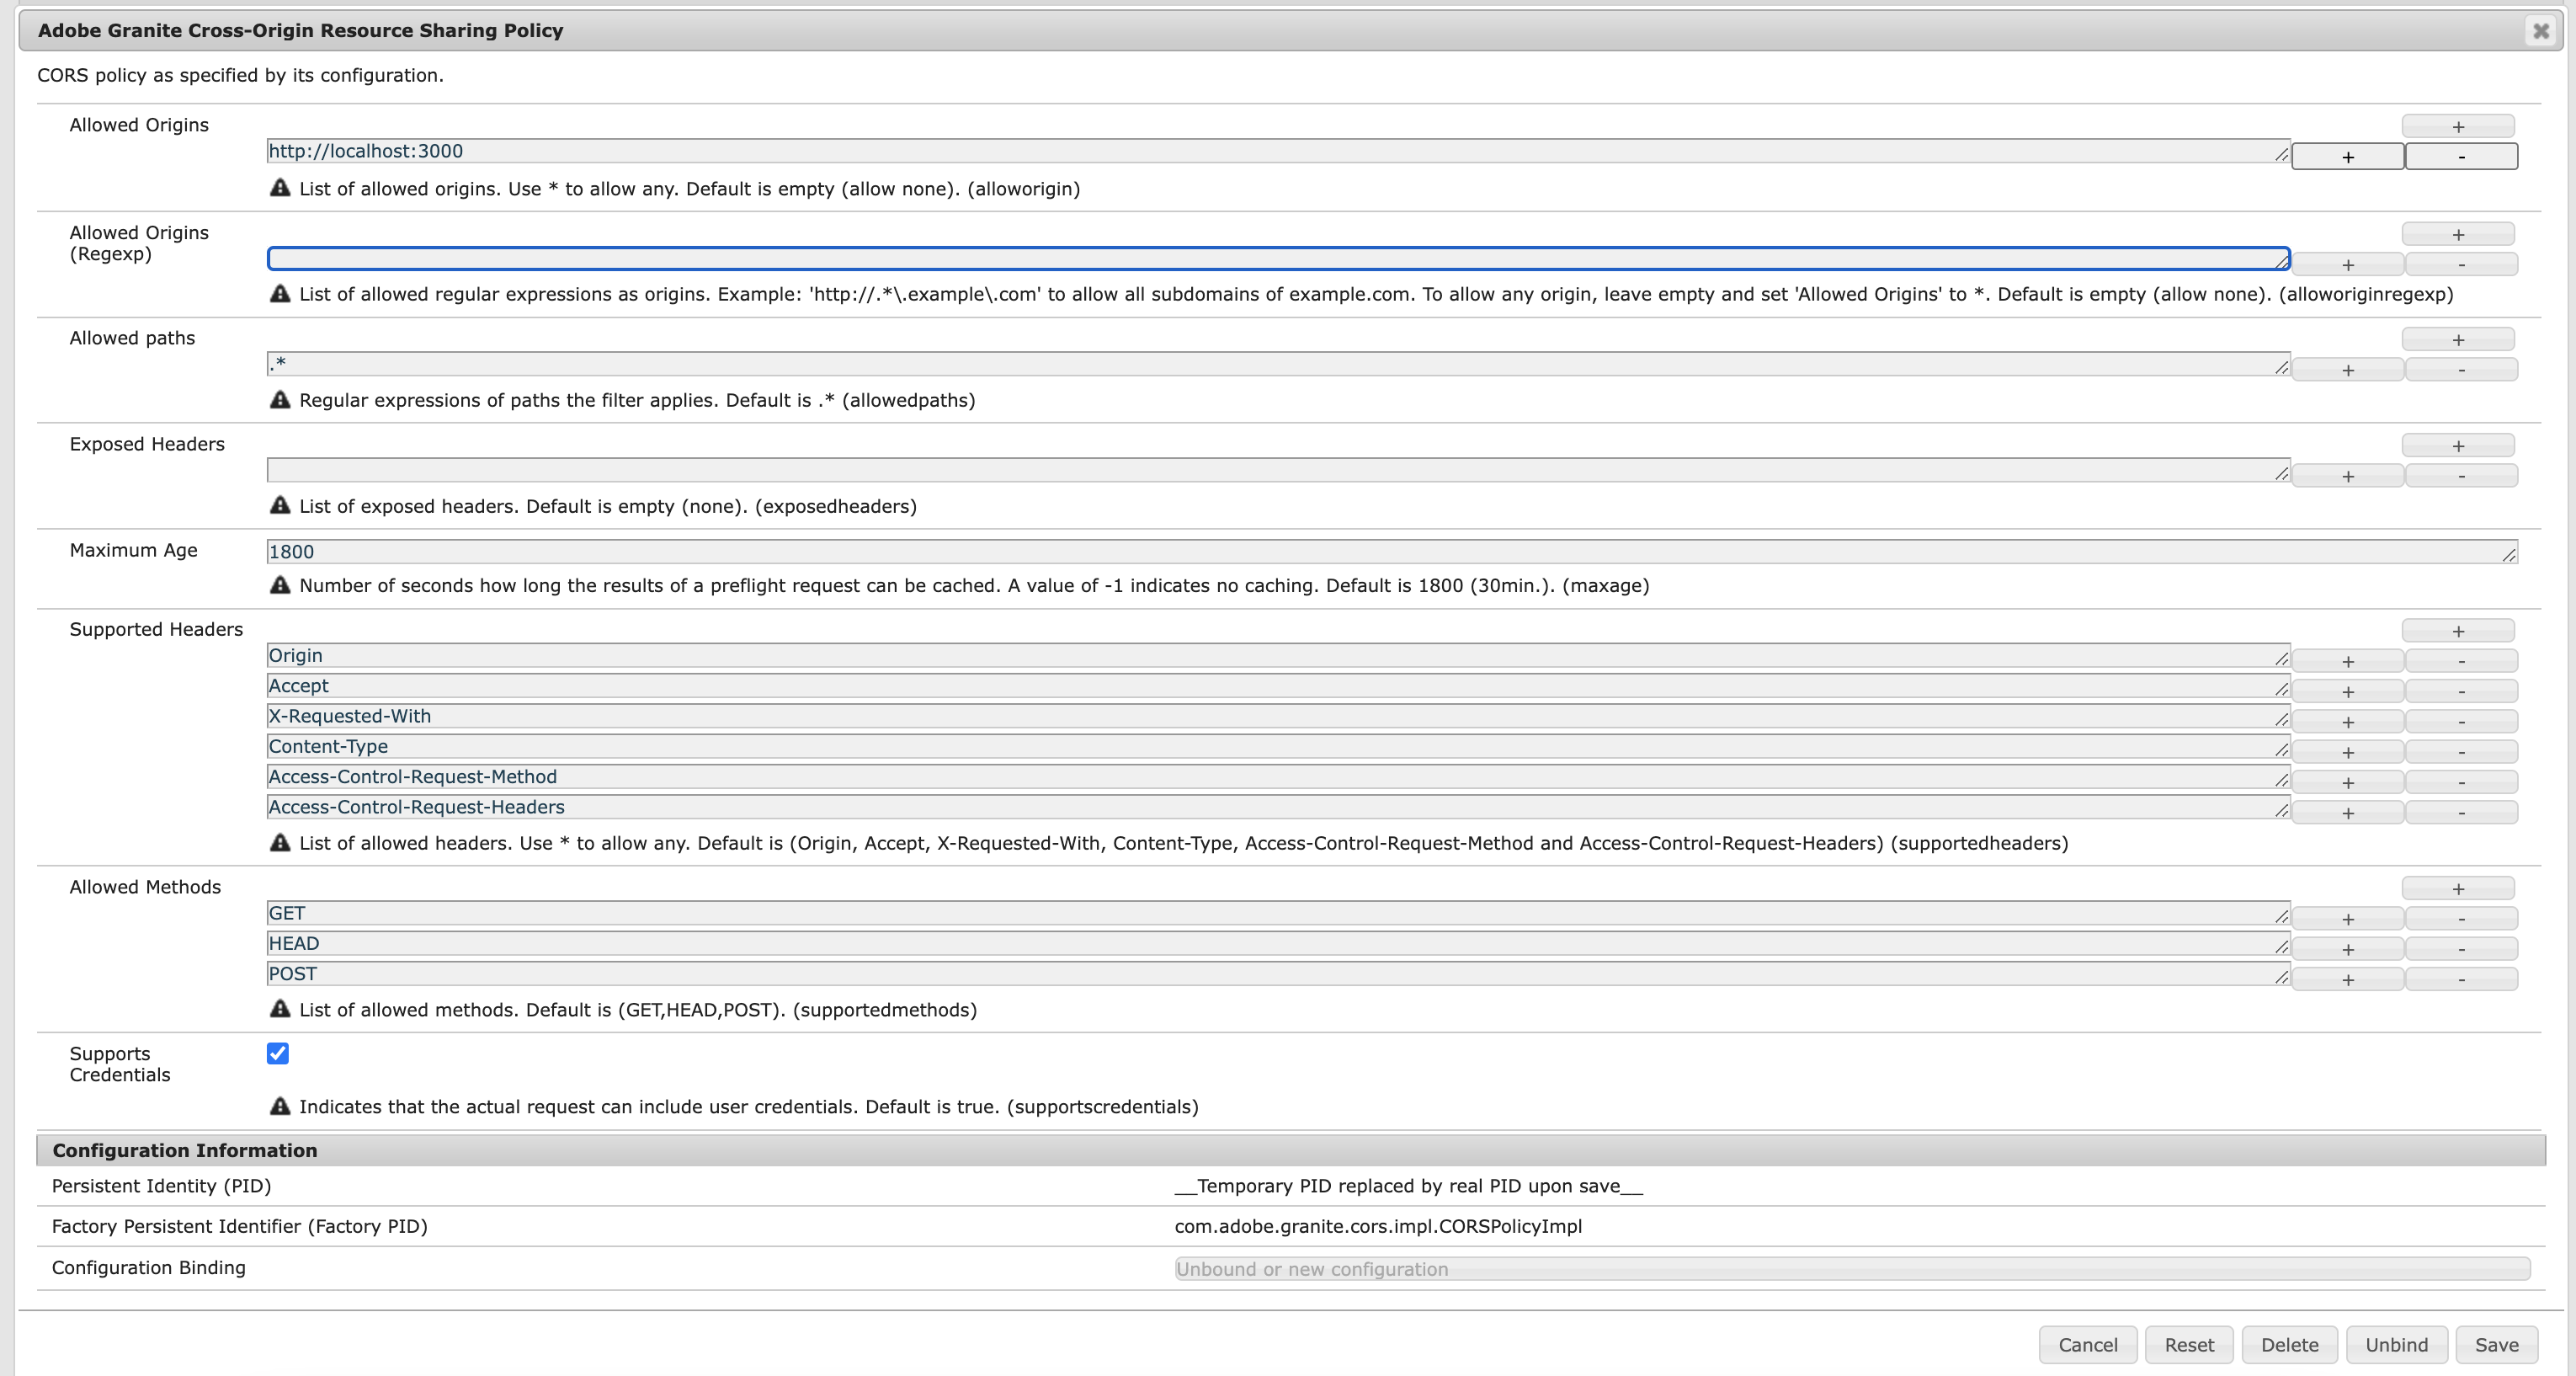Screen dimensions: 2576x1376
Task: Click the warning icon for allowed methods description
Action: click(281, 1009)
